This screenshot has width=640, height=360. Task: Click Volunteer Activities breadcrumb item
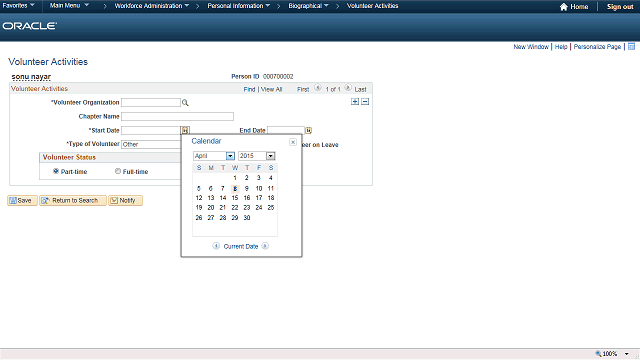point(372,6)
